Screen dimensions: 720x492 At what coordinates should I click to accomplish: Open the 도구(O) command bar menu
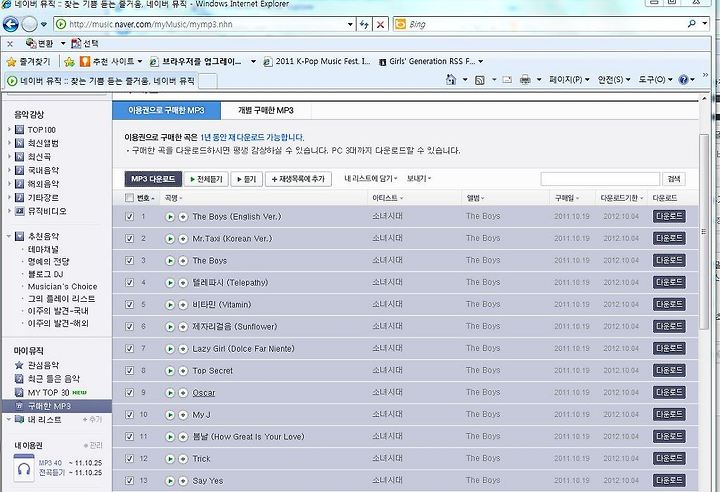click(x=655, y=80)
